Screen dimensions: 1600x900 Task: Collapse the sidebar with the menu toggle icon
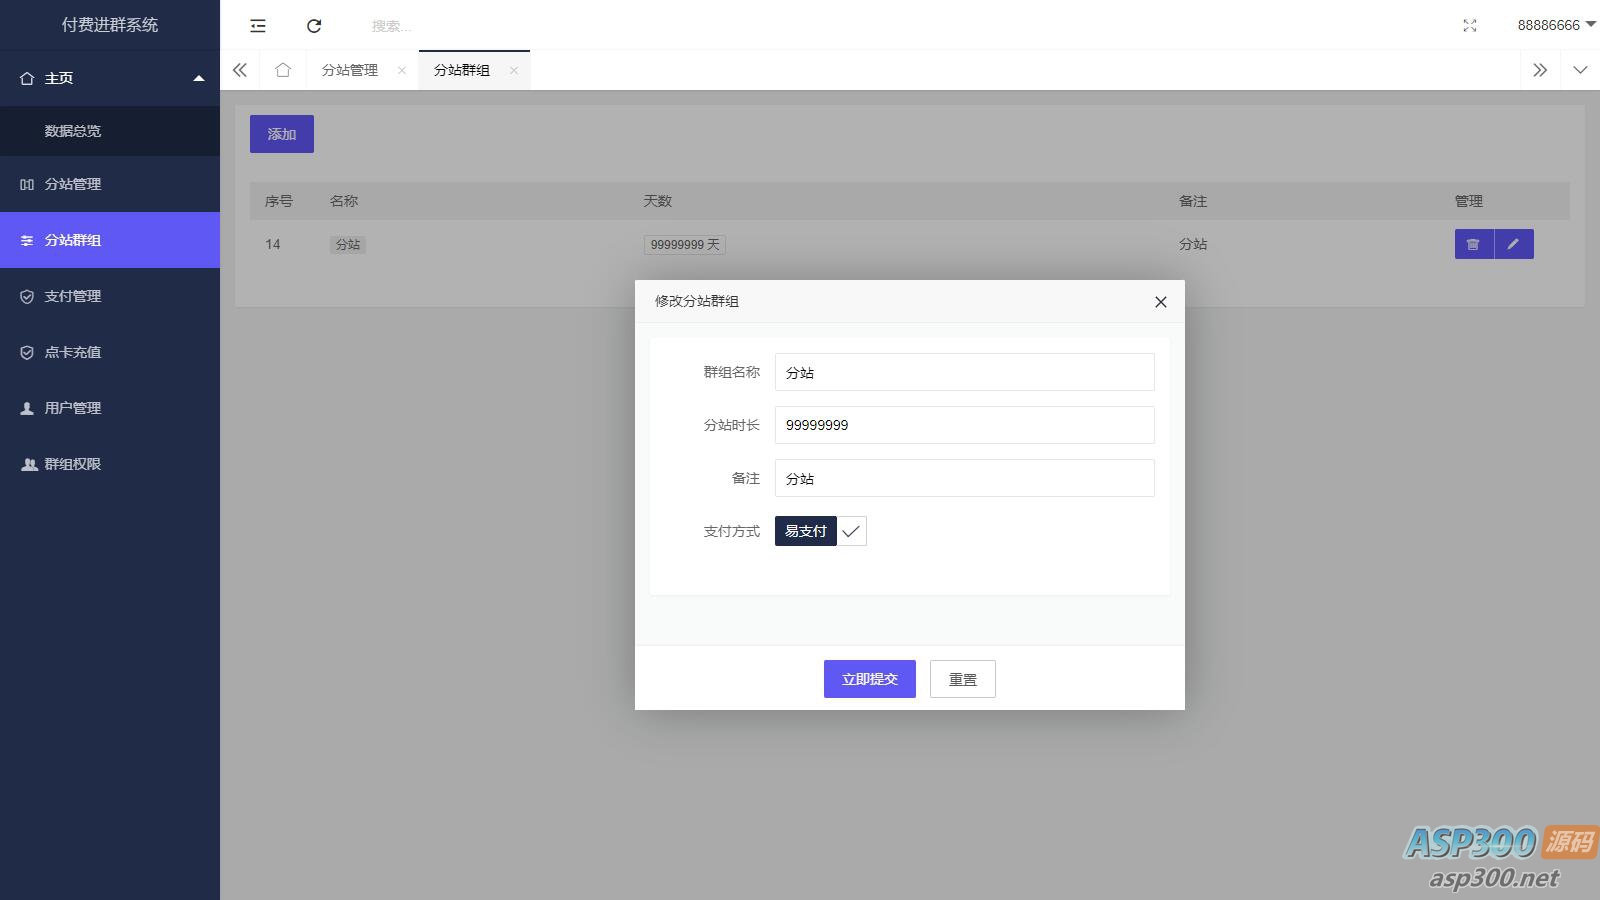tap(258, 26)
